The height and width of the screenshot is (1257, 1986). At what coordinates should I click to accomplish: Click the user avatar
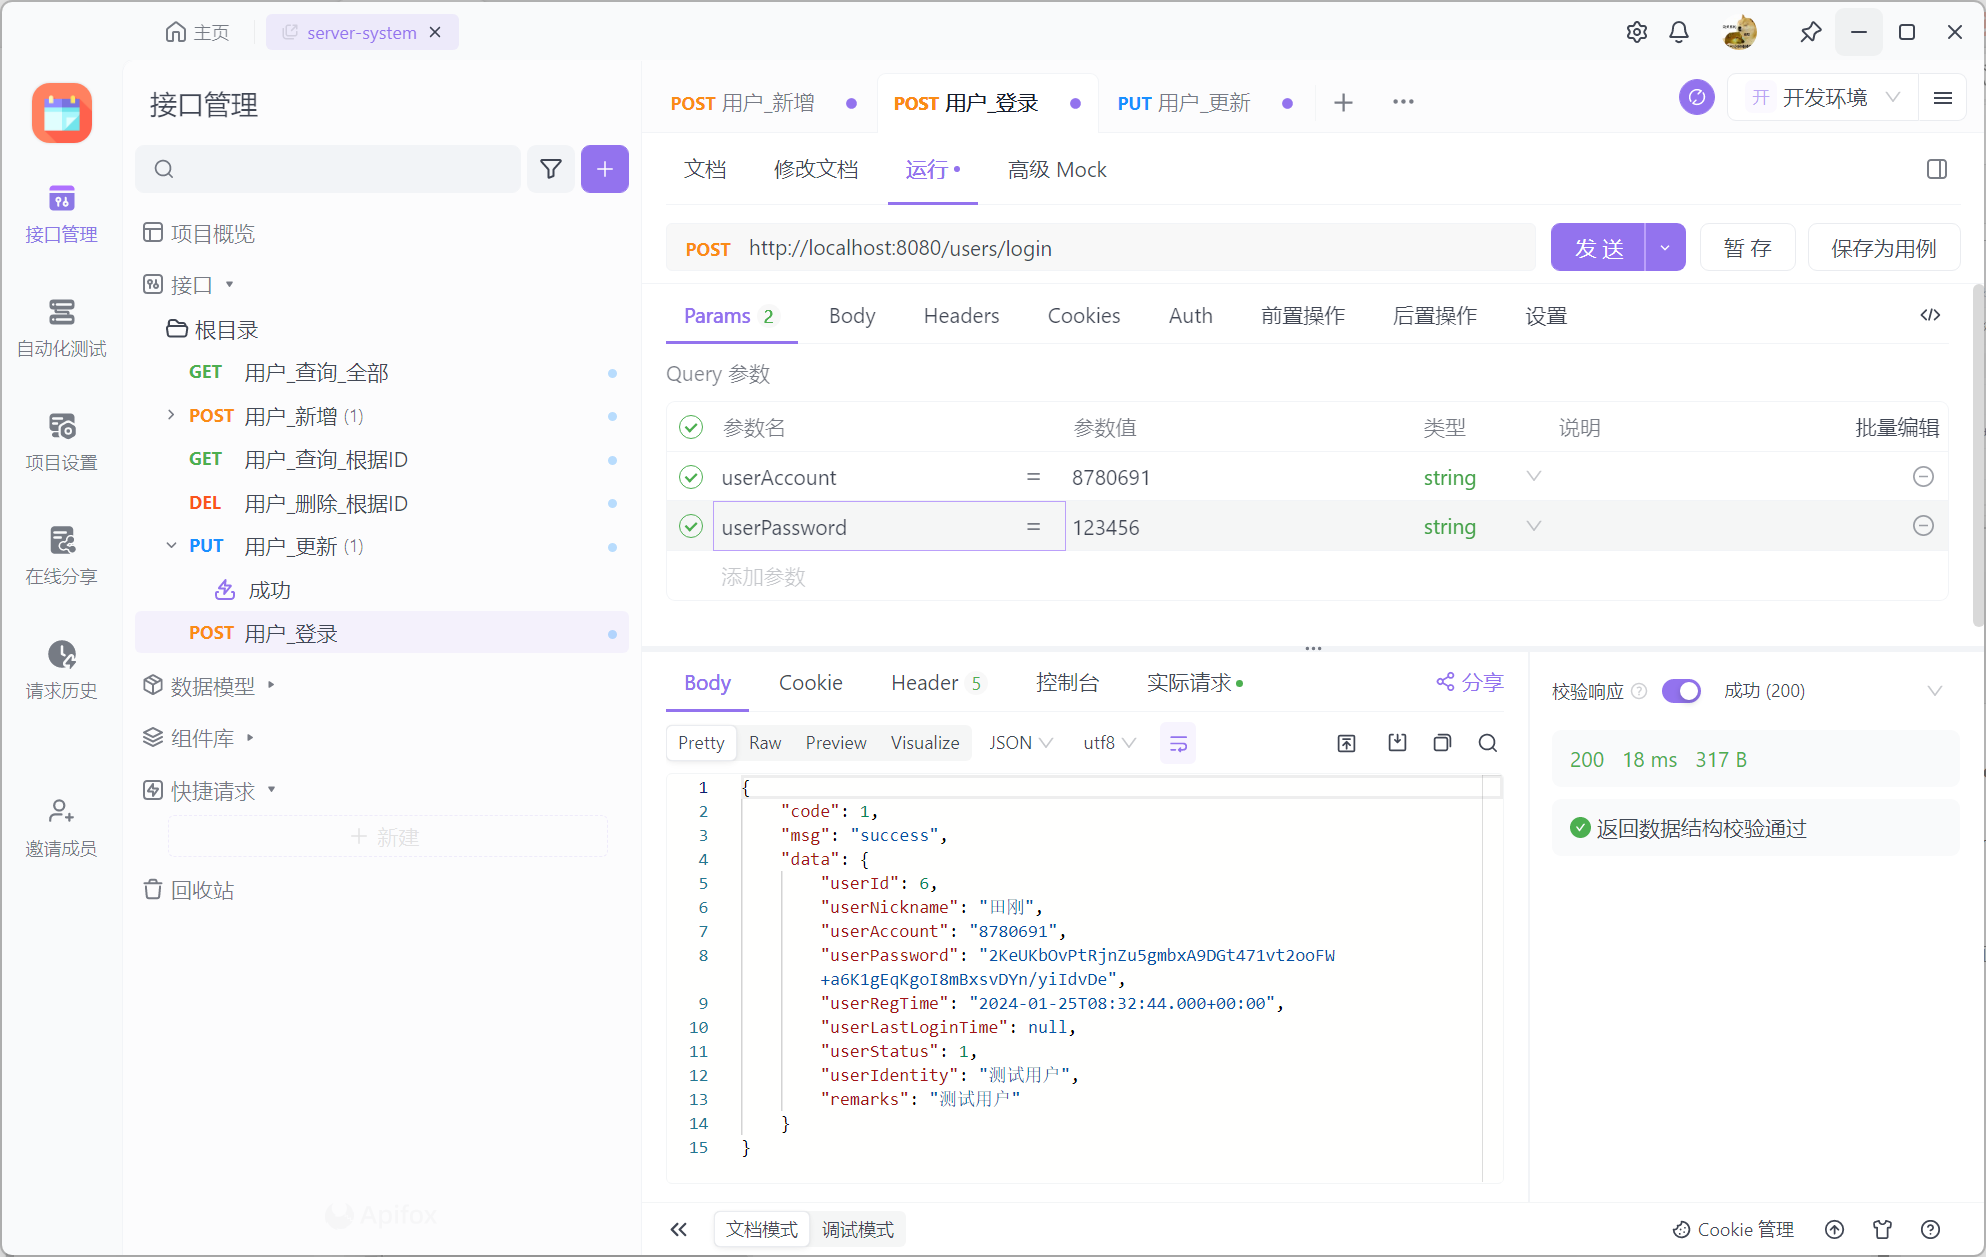[1740, 32]
